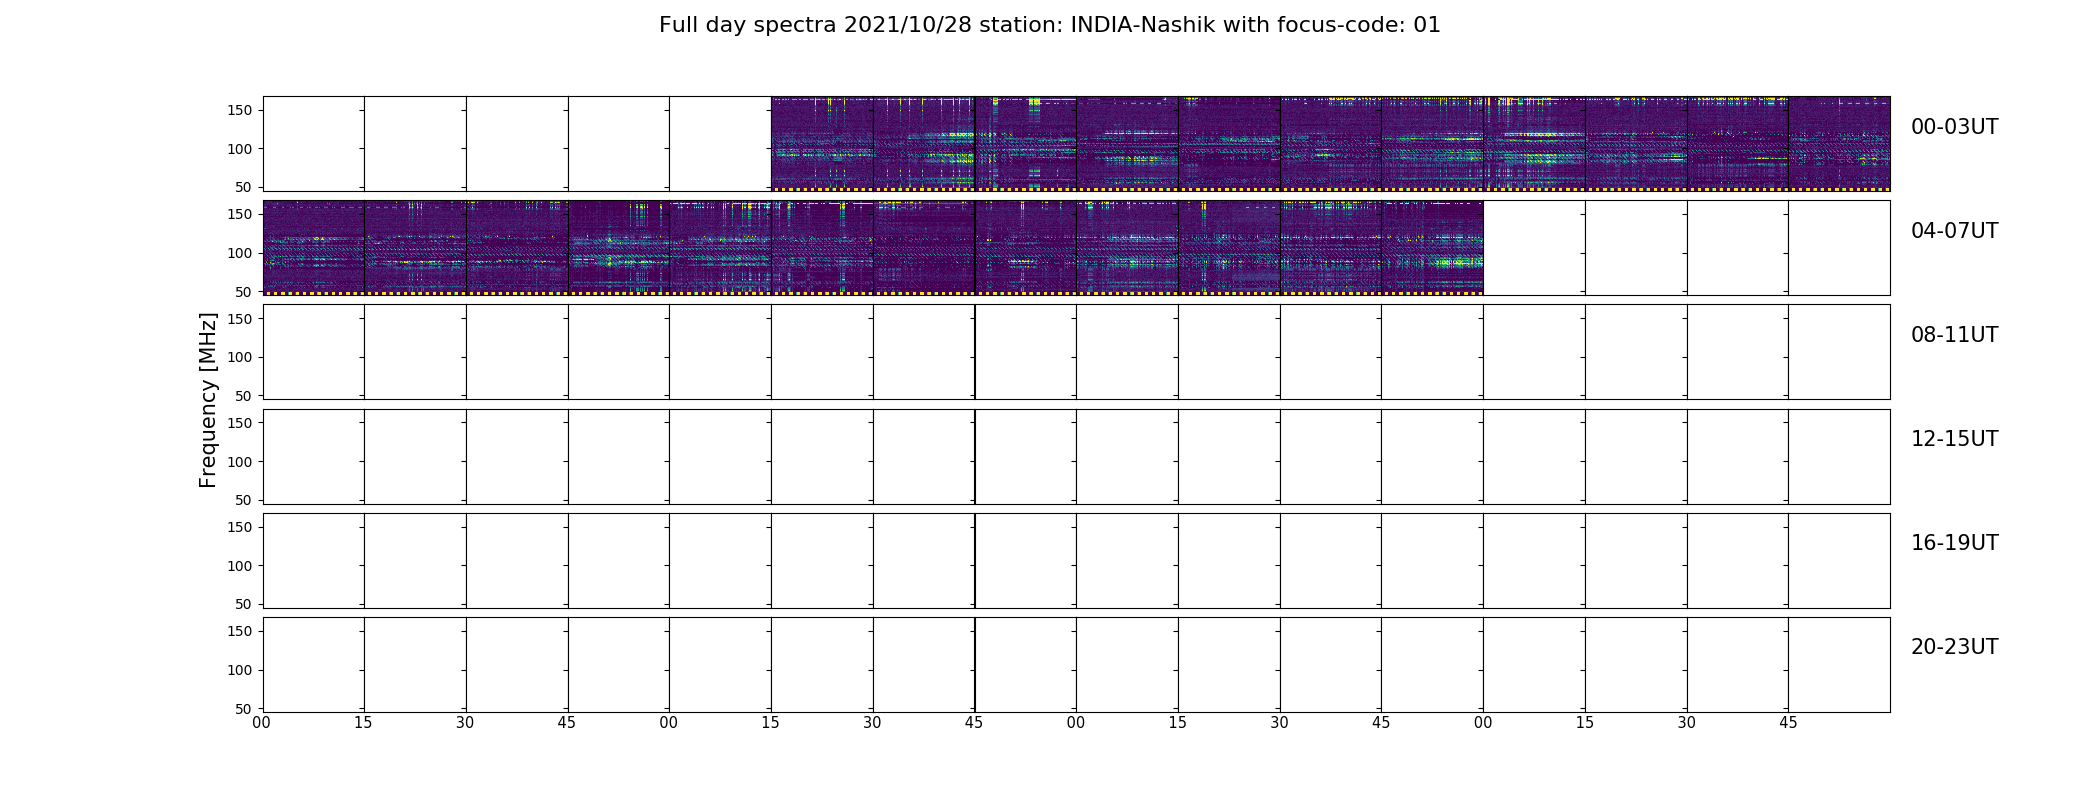Click the 50 tick of the 08-11UT row

coord(243,396)
